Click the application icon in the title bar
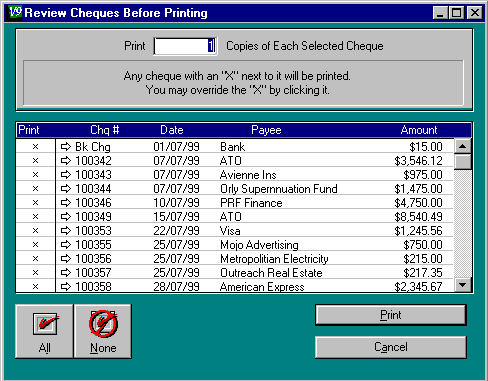The height and width of the screenshot is (381, 488). click(x=15, y=13)
